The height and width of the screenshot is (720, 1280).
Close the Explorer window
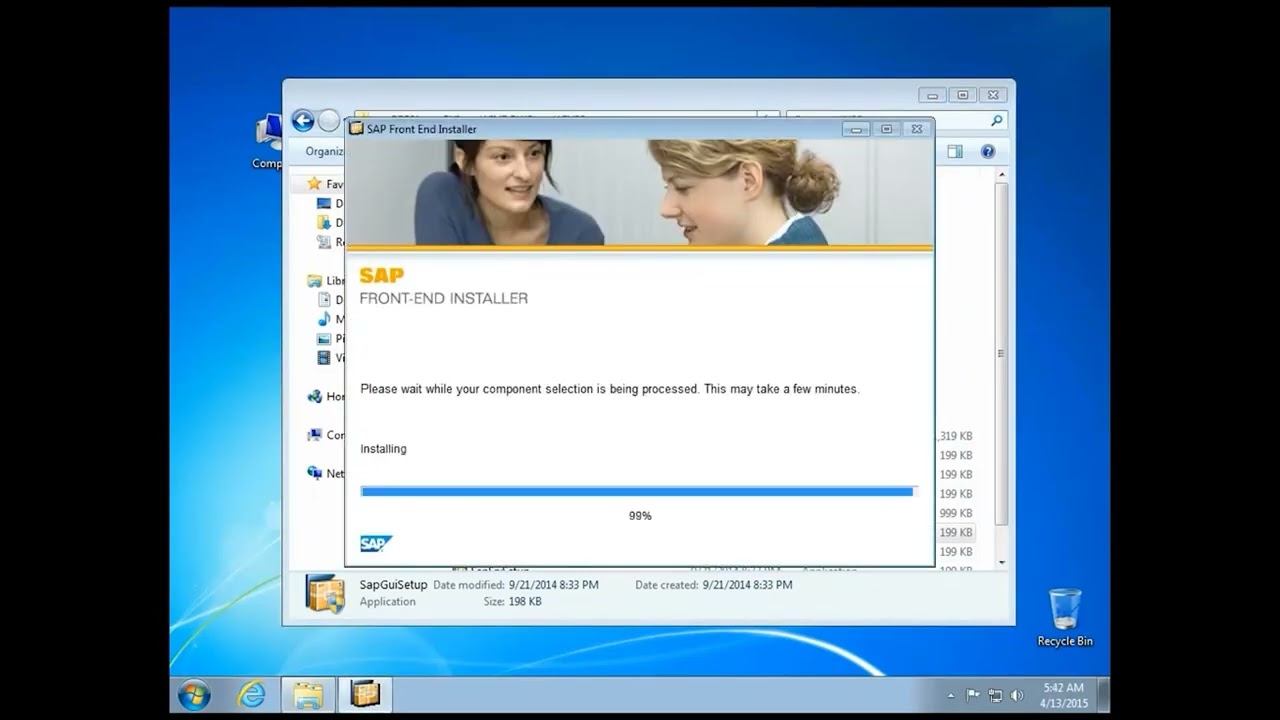[x=992, y=95]
